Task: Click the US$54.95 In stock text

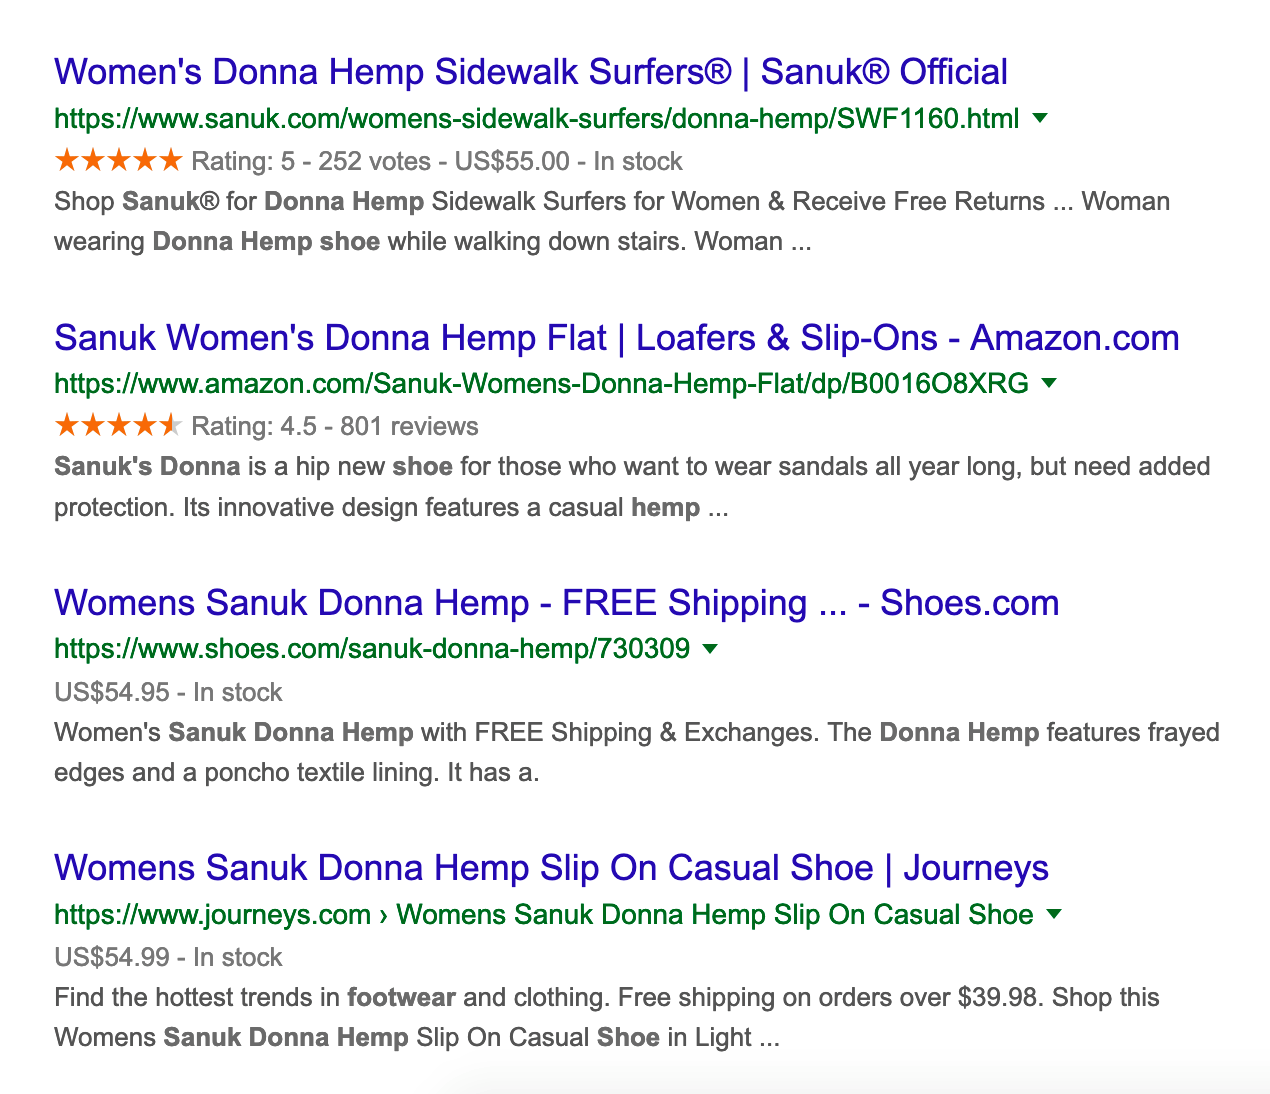Action: (x=168, y=692)
